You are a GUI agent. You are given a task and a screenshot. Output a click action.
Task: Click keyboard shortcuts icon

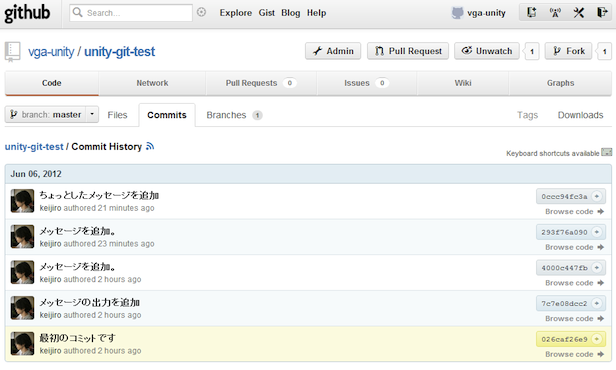click(607, 152)
